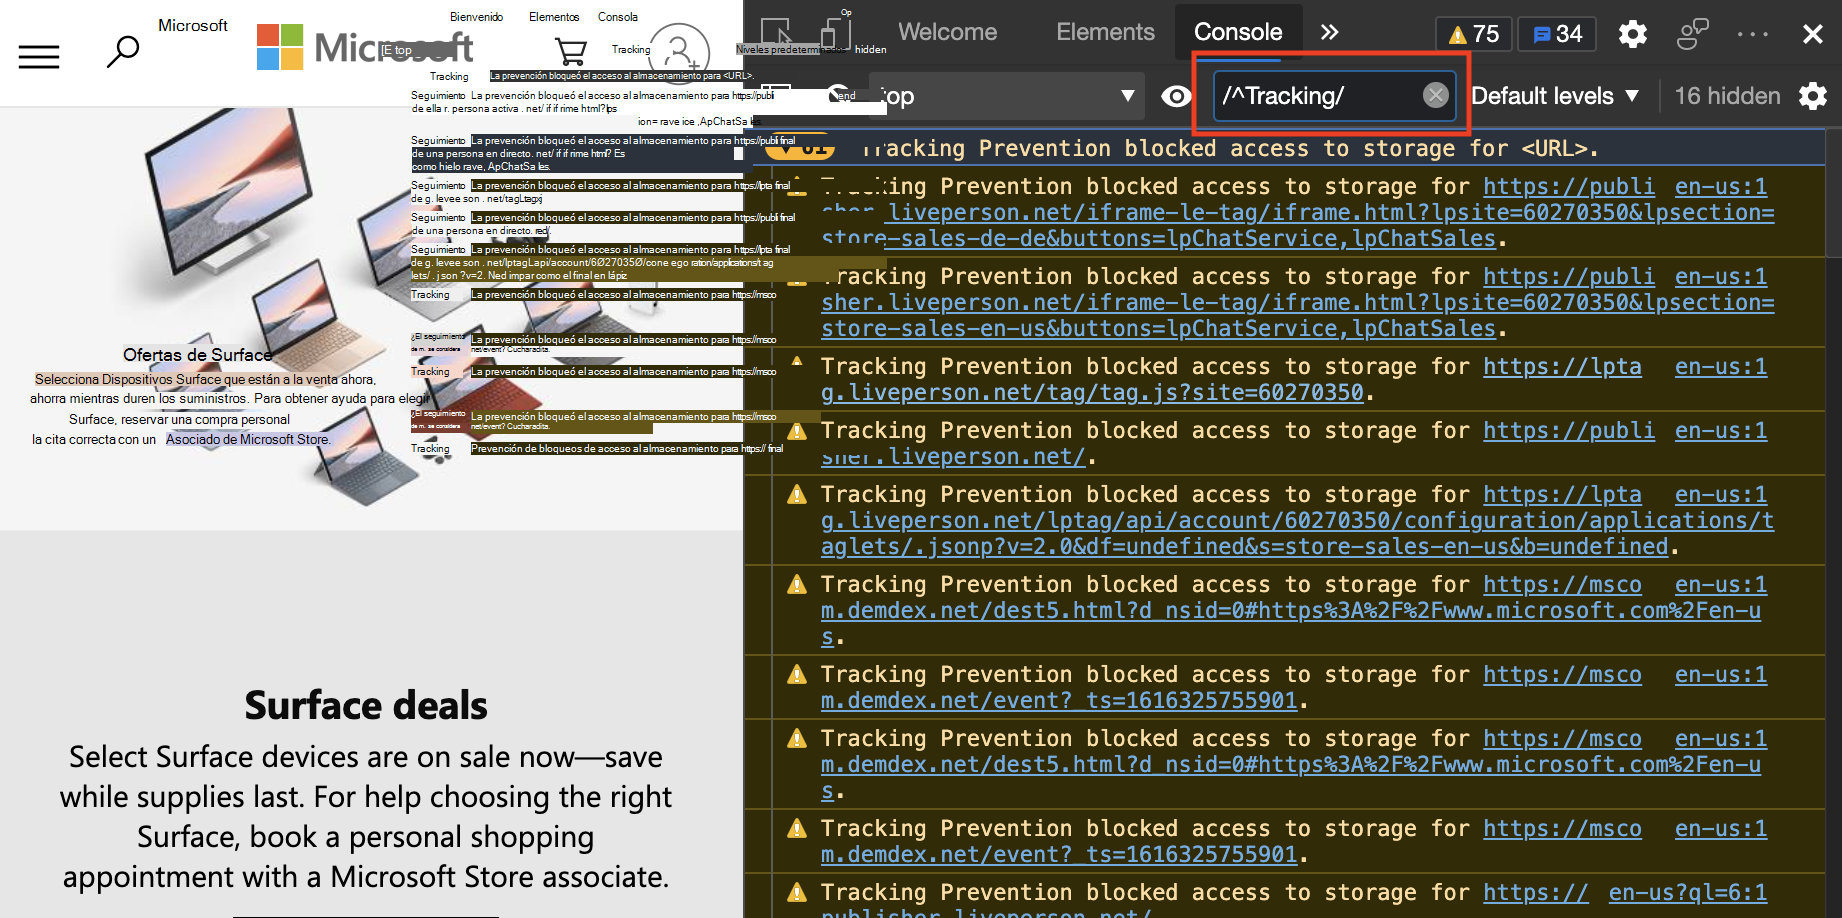Select the grouped 'storage for <URL>' message
1842x918 pixels.
click(x=1285, y=148)
